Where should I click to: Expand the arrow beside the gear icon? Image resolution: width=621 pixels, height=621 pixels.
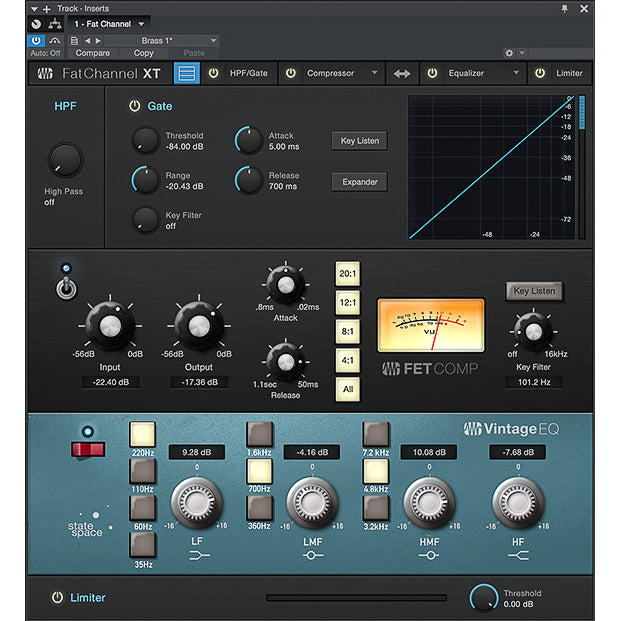click(x=522, y=53)
